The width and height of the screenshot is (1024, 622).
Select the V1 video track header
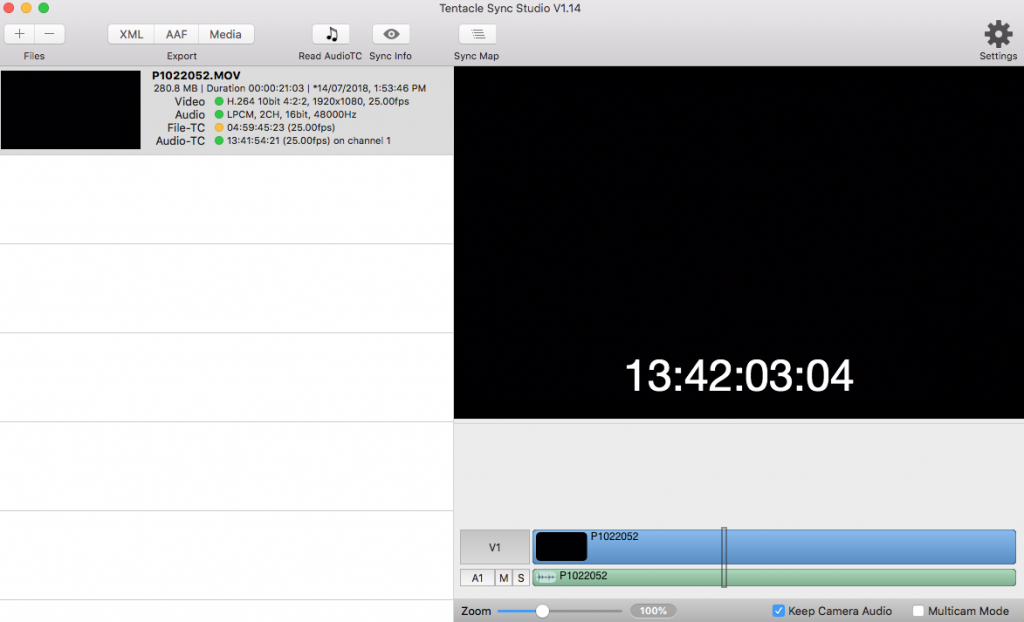tap(494, 547)
